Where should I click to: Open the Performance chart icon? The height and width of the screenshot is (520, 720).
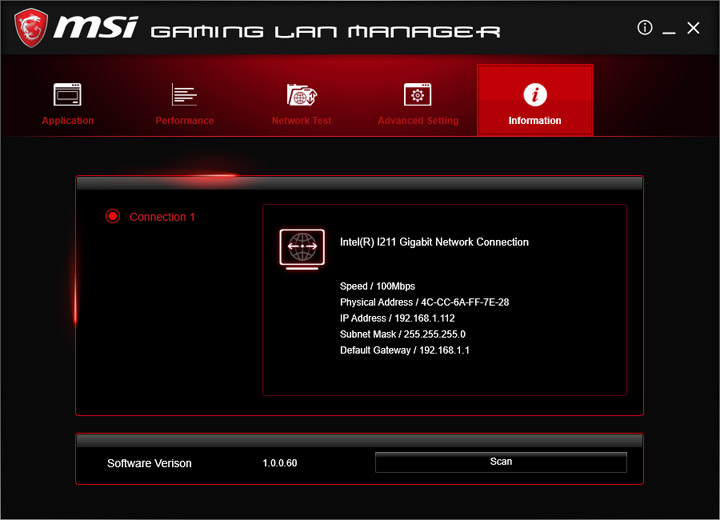click(x=184, y=94)
